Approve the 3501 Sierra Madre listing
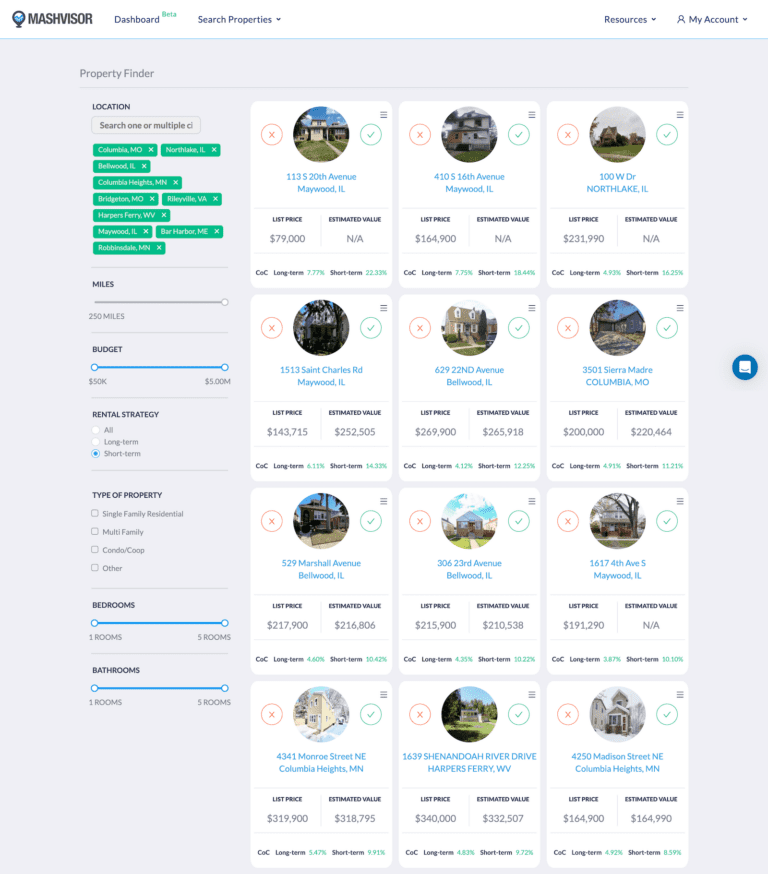Screen dimensions: 768x874 [667, 328]
